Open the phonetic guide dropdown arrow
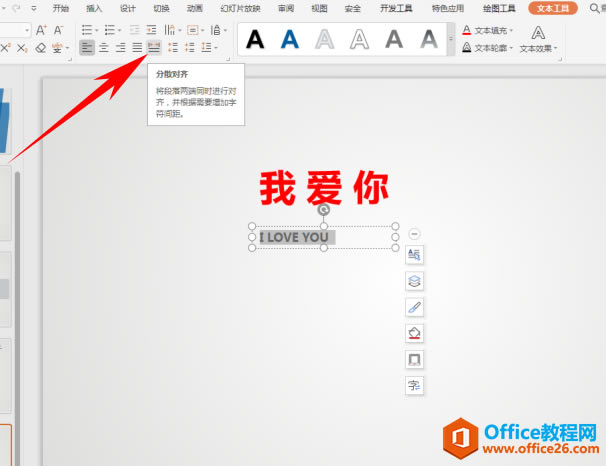Viewport: 606px width, 466px height. [x=67, y=48]
